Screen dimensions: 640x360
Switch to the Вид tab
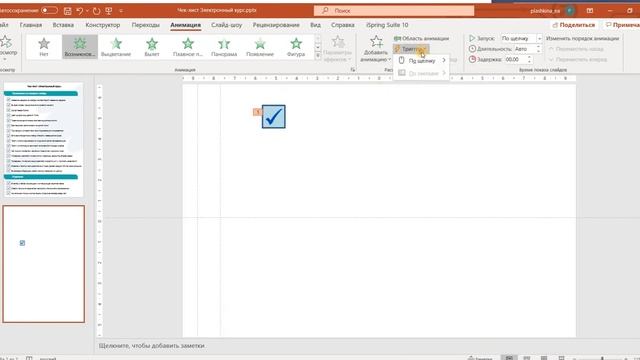point(315,25)
